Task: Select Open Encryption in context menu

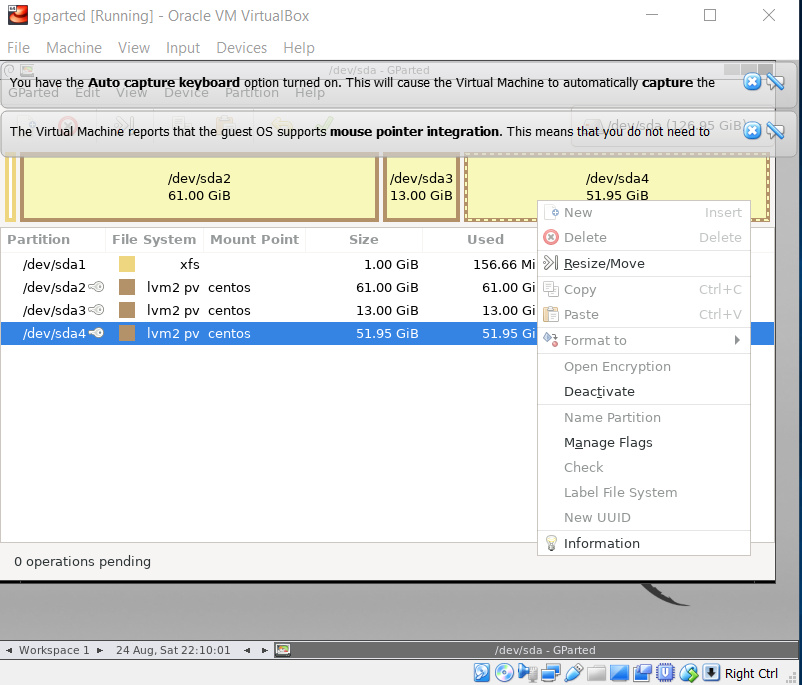Action: pos(643,366)
